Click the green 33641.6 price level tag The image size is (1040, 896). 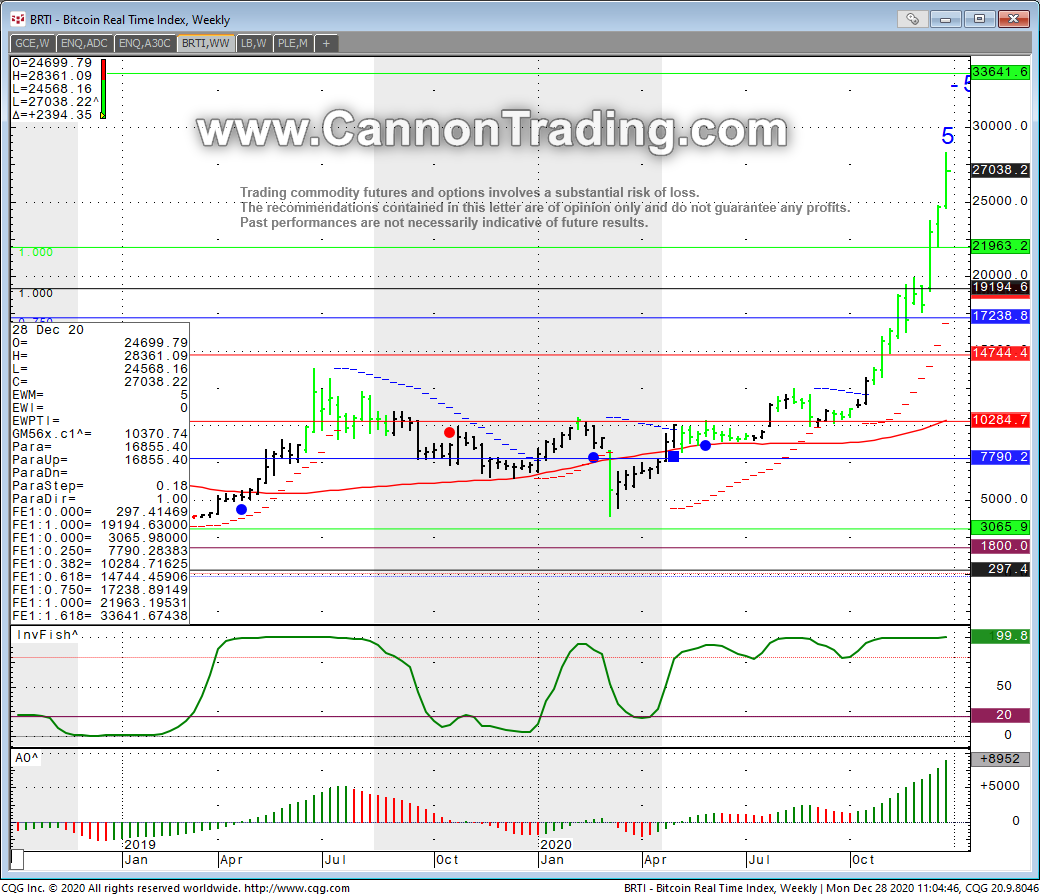tap(1000, 72)
